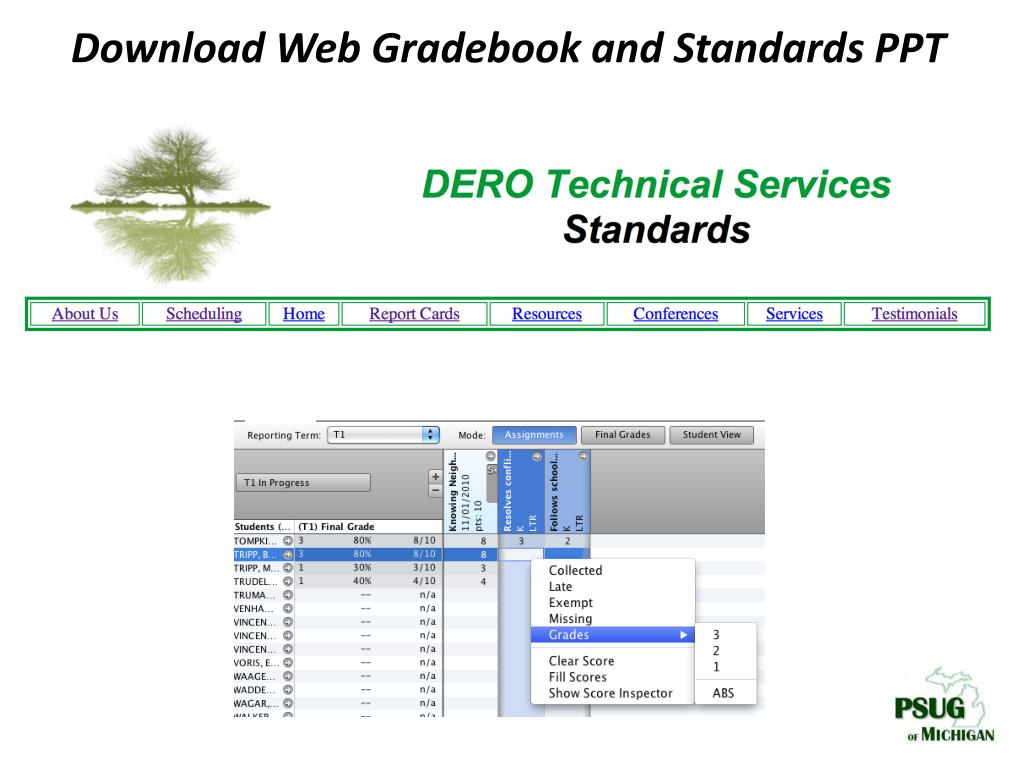Click the minus button in gradebook header
The image size is (1024, 768).
pos(436,490)
